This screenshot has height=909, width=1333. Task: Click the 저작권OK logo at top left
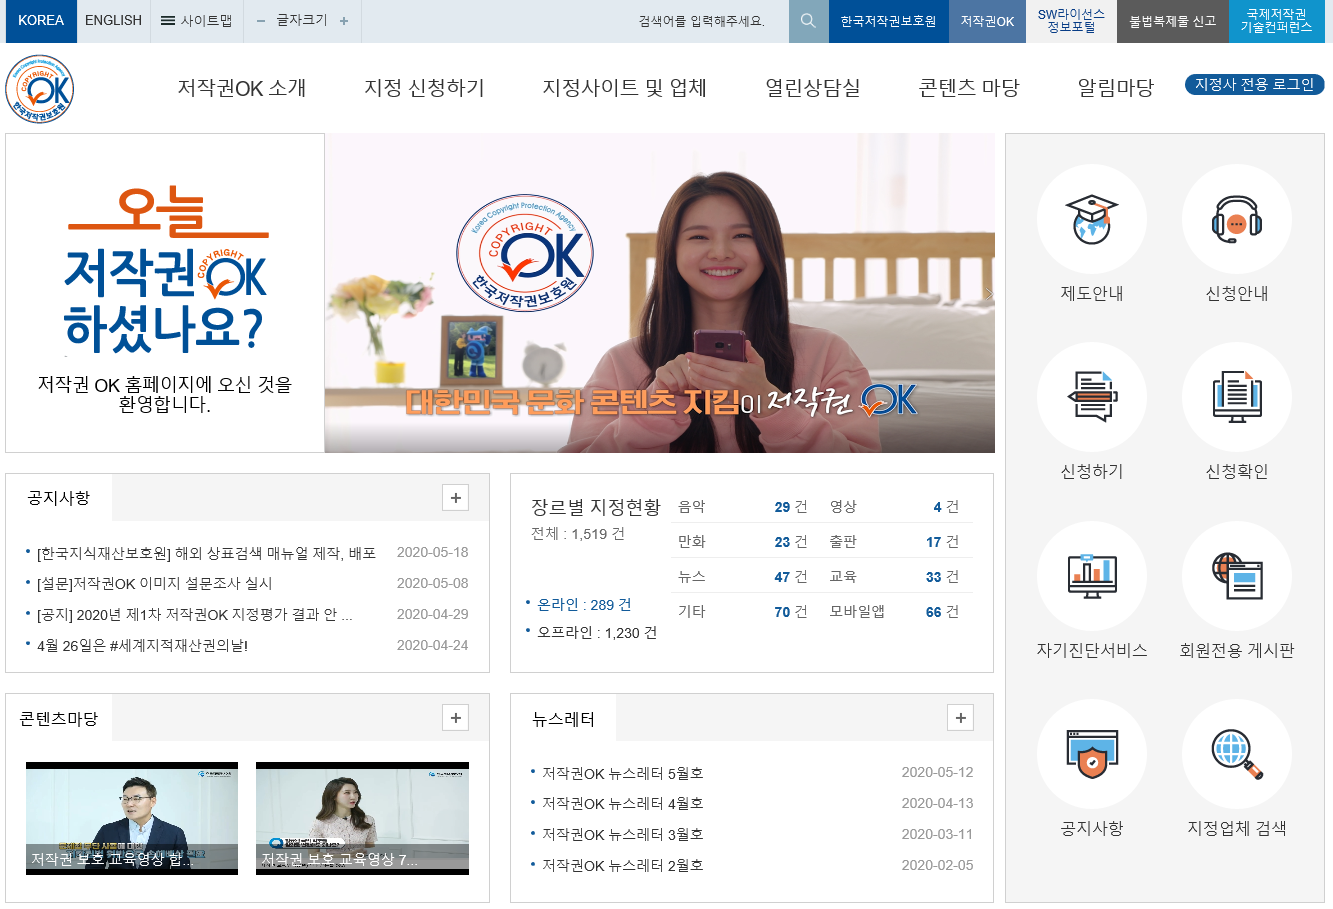pos(40,89)
